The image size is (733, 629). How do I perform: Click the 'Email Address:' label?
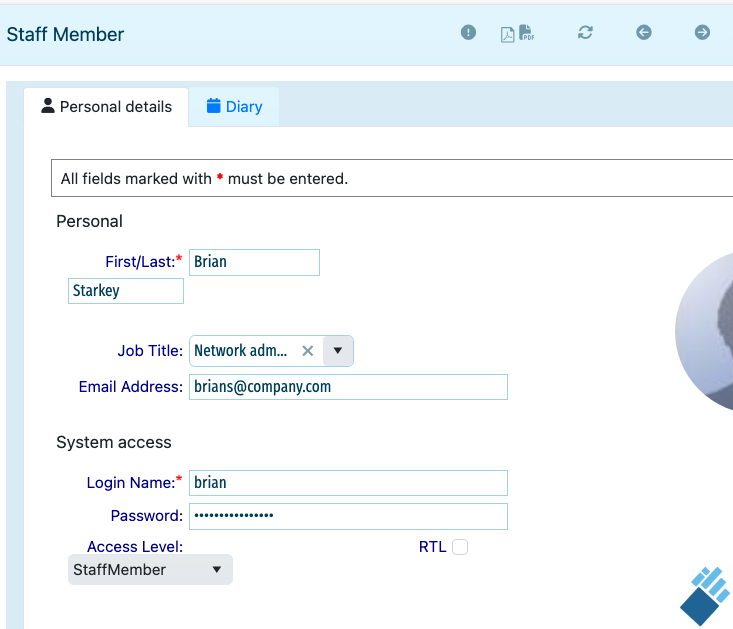(x=131, y=387)
